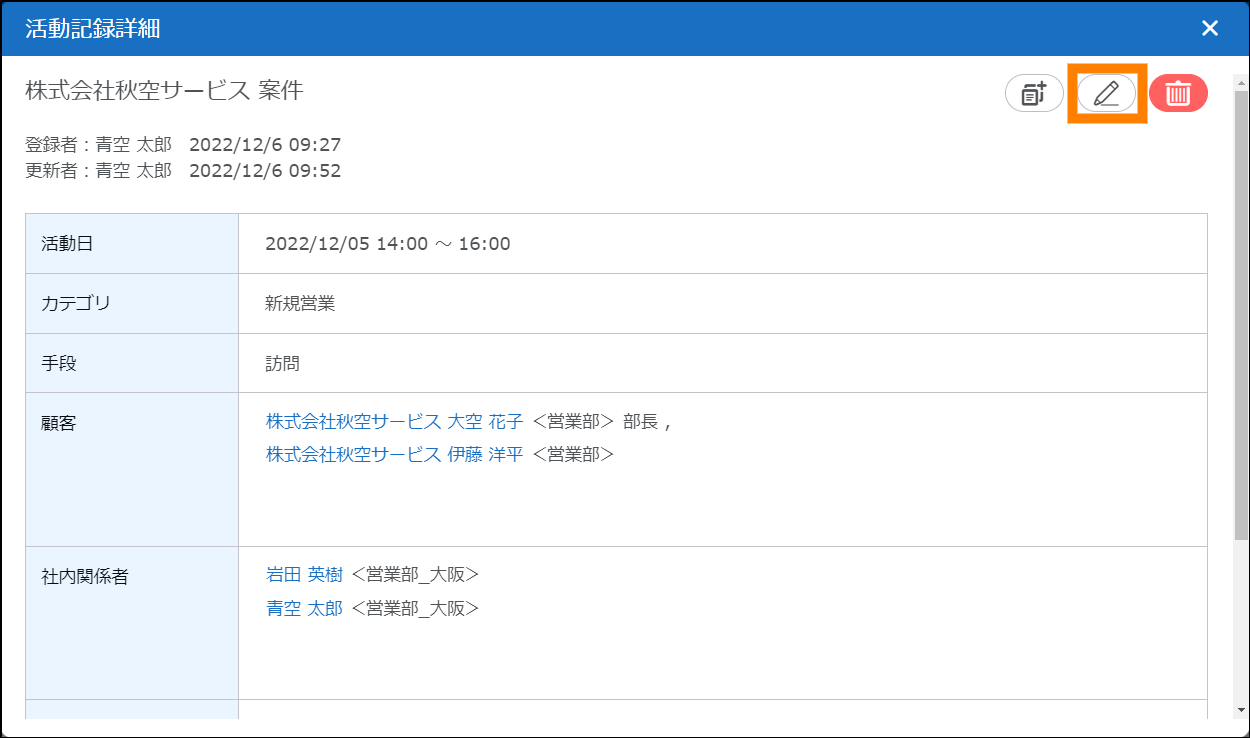Click the vertical scrollbar of the dialog
The image size is (1250, 738).
pyautogui.click(x=1240, y=300)
